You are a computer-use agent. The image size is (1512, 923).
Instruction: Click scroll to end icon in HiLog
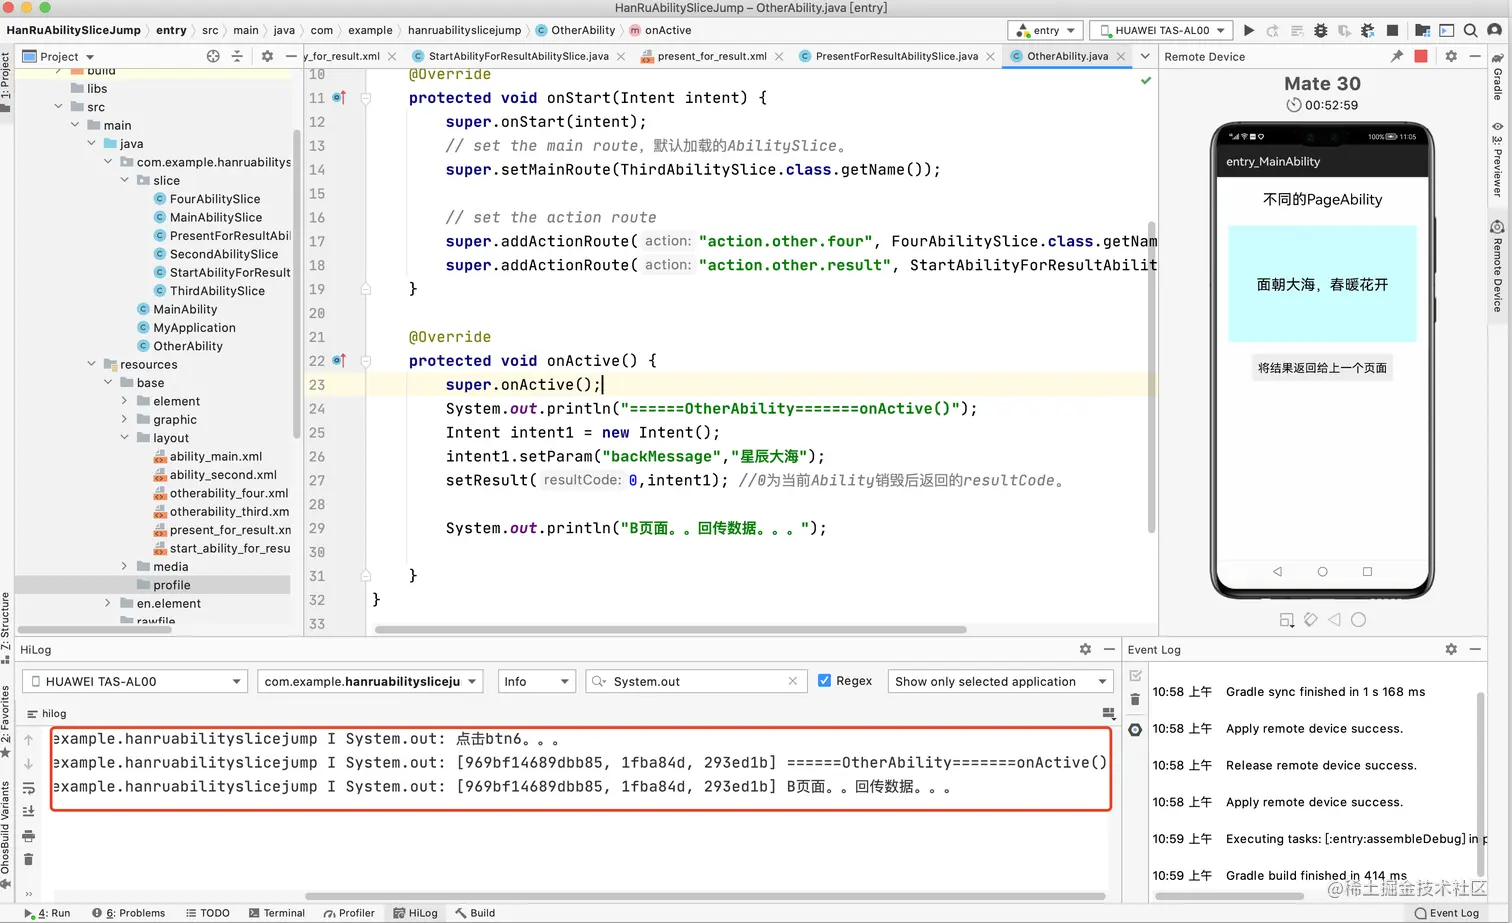28,811
